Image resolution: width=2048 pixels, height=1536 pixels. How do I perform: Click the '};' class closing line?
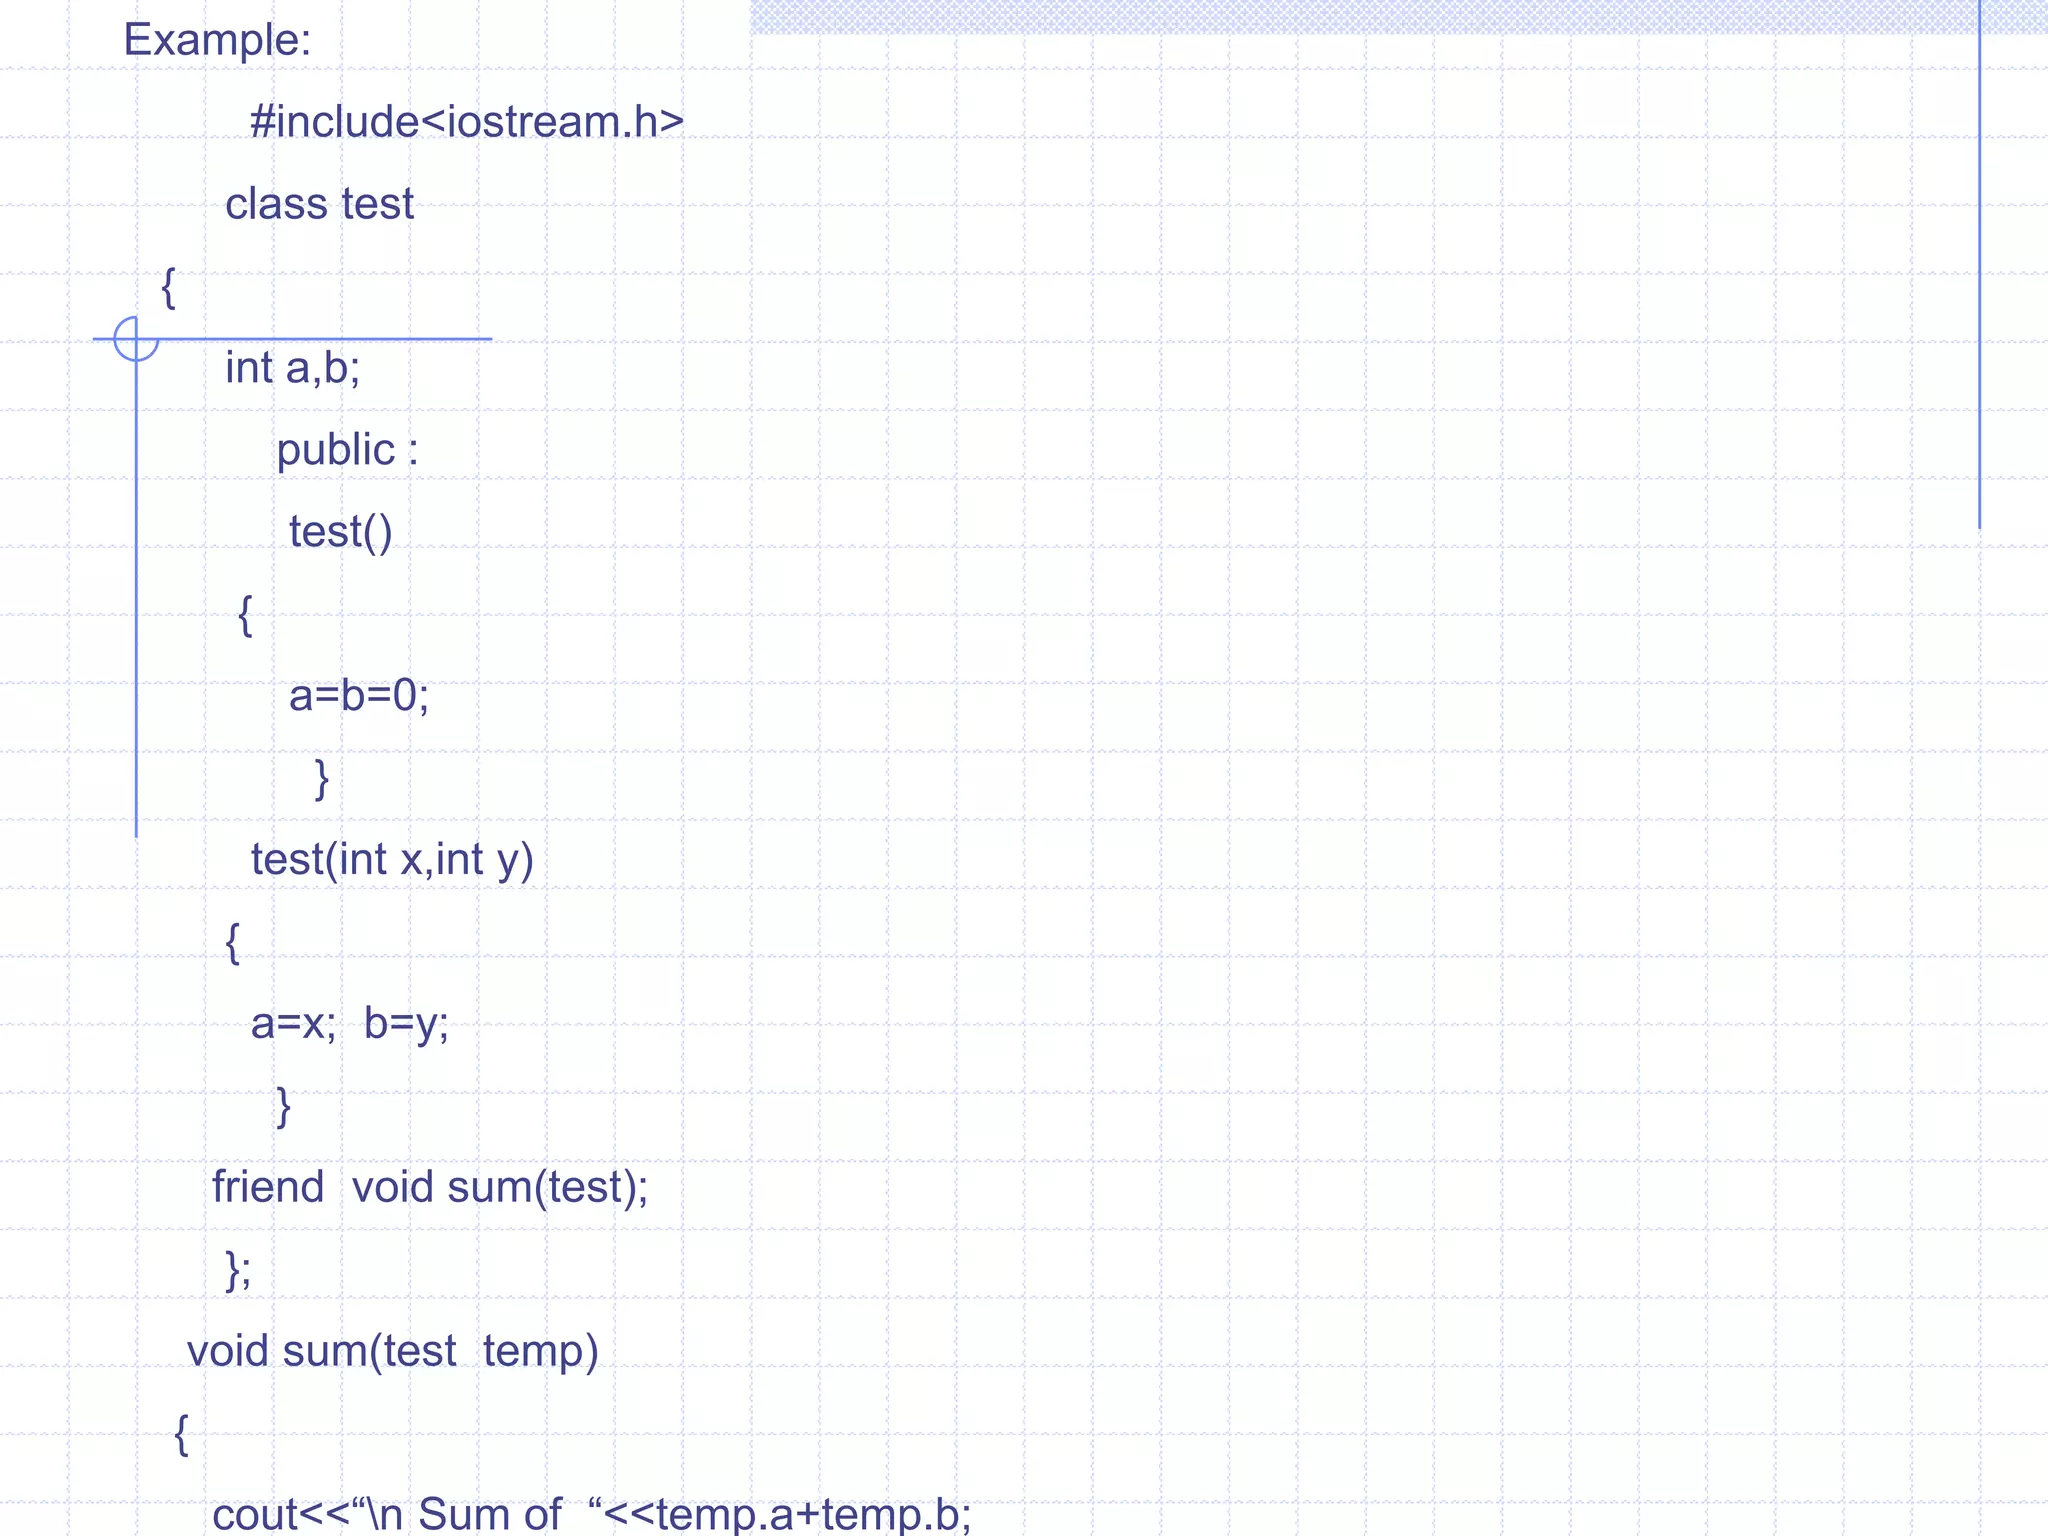click(x=238, y=1270)
